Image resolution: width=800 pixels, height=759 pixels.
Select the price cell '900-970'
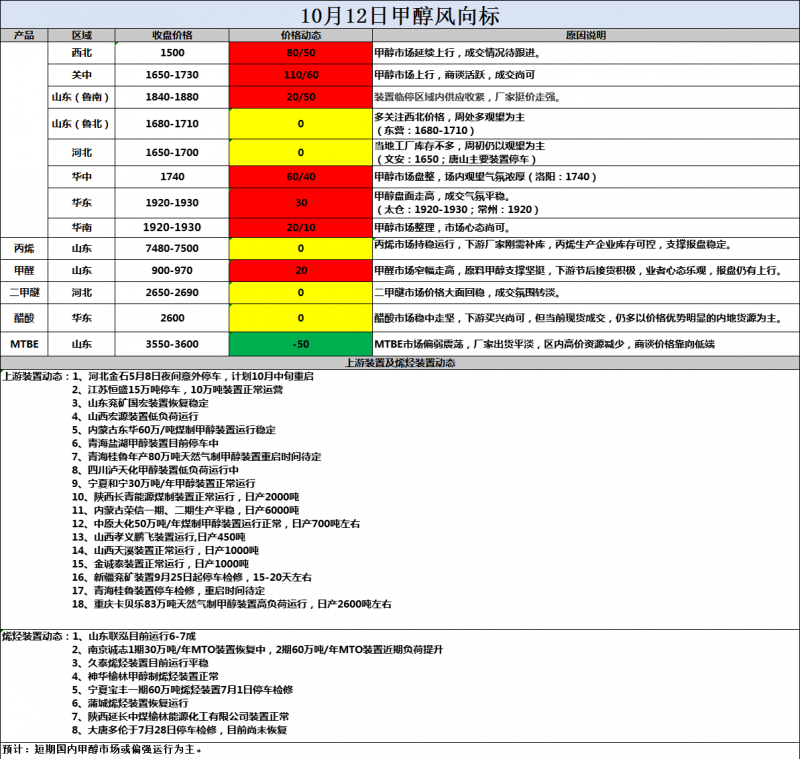point(172,270)
